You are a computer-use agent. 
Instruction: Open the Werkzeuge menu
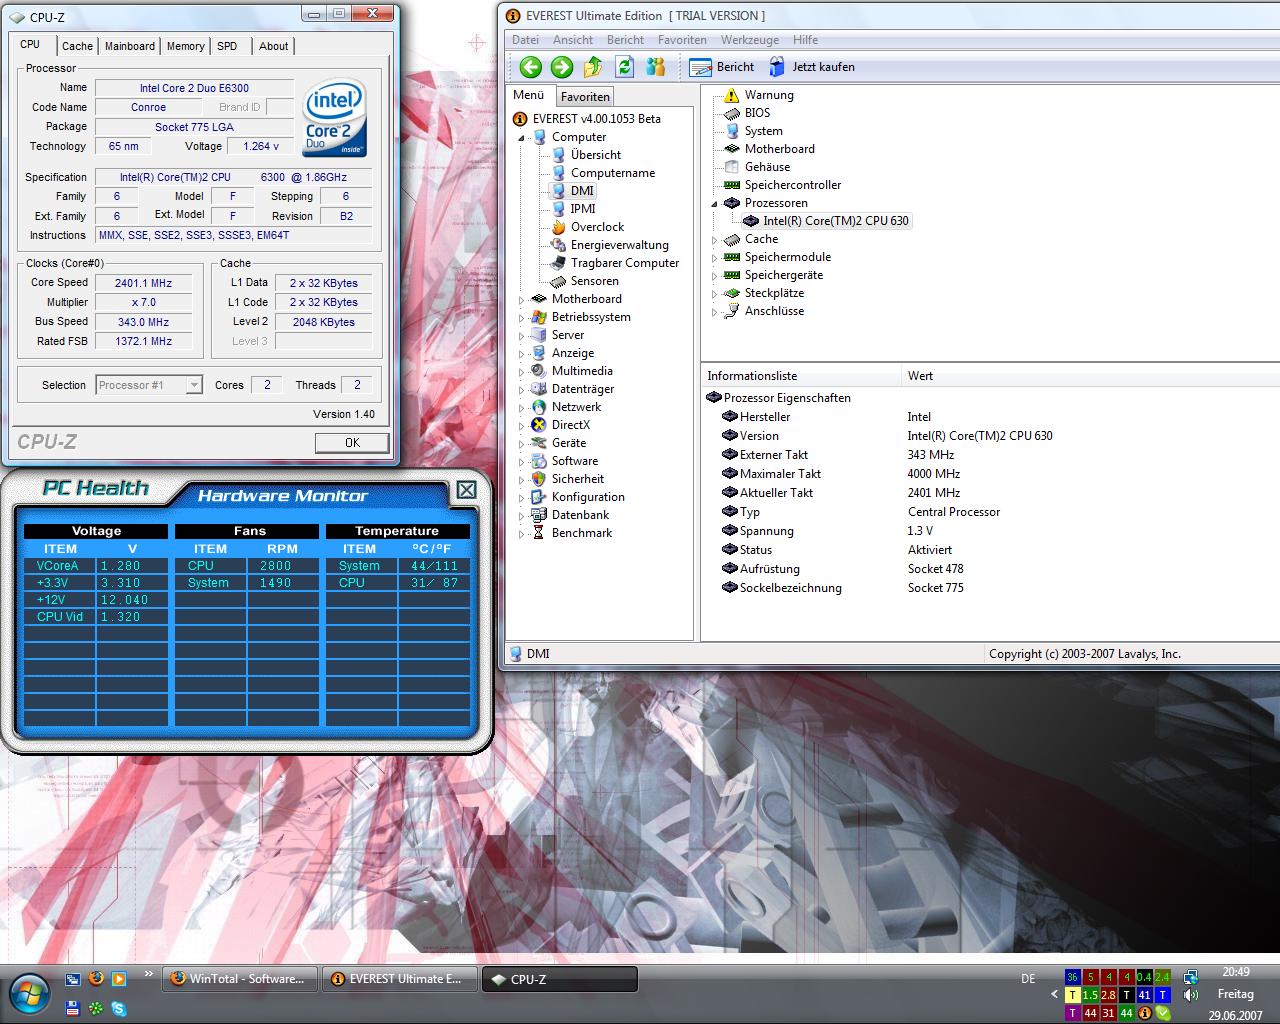pyautogui.click(x=750, y=40)
